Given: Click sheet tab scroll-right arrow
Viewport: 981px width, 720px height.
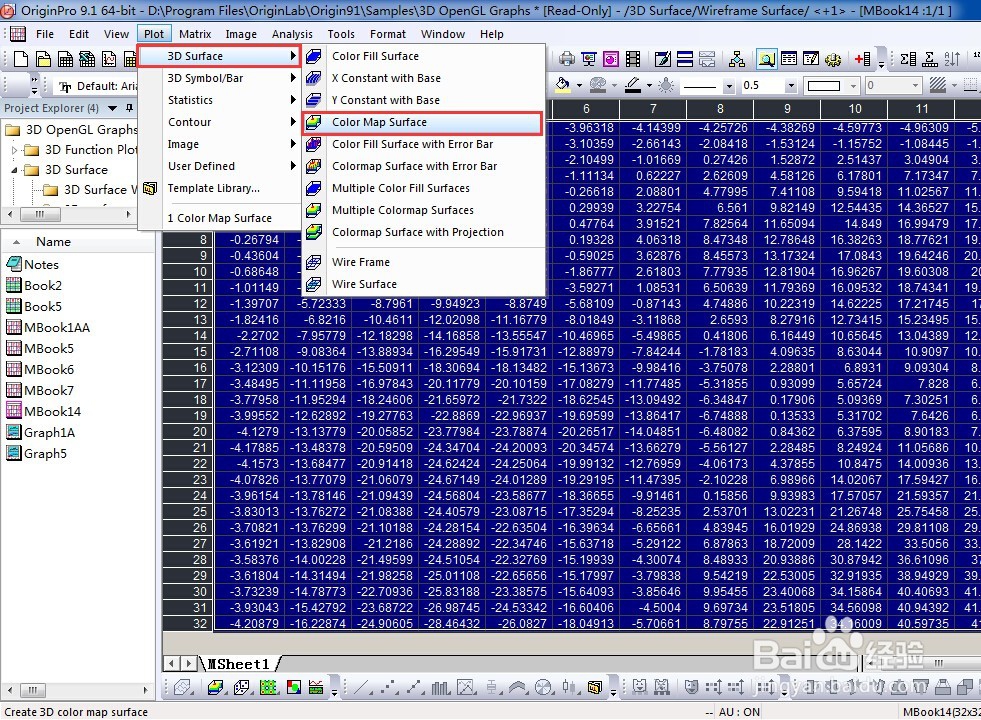Looking at the screenshot, I should (x=188, y=663).
